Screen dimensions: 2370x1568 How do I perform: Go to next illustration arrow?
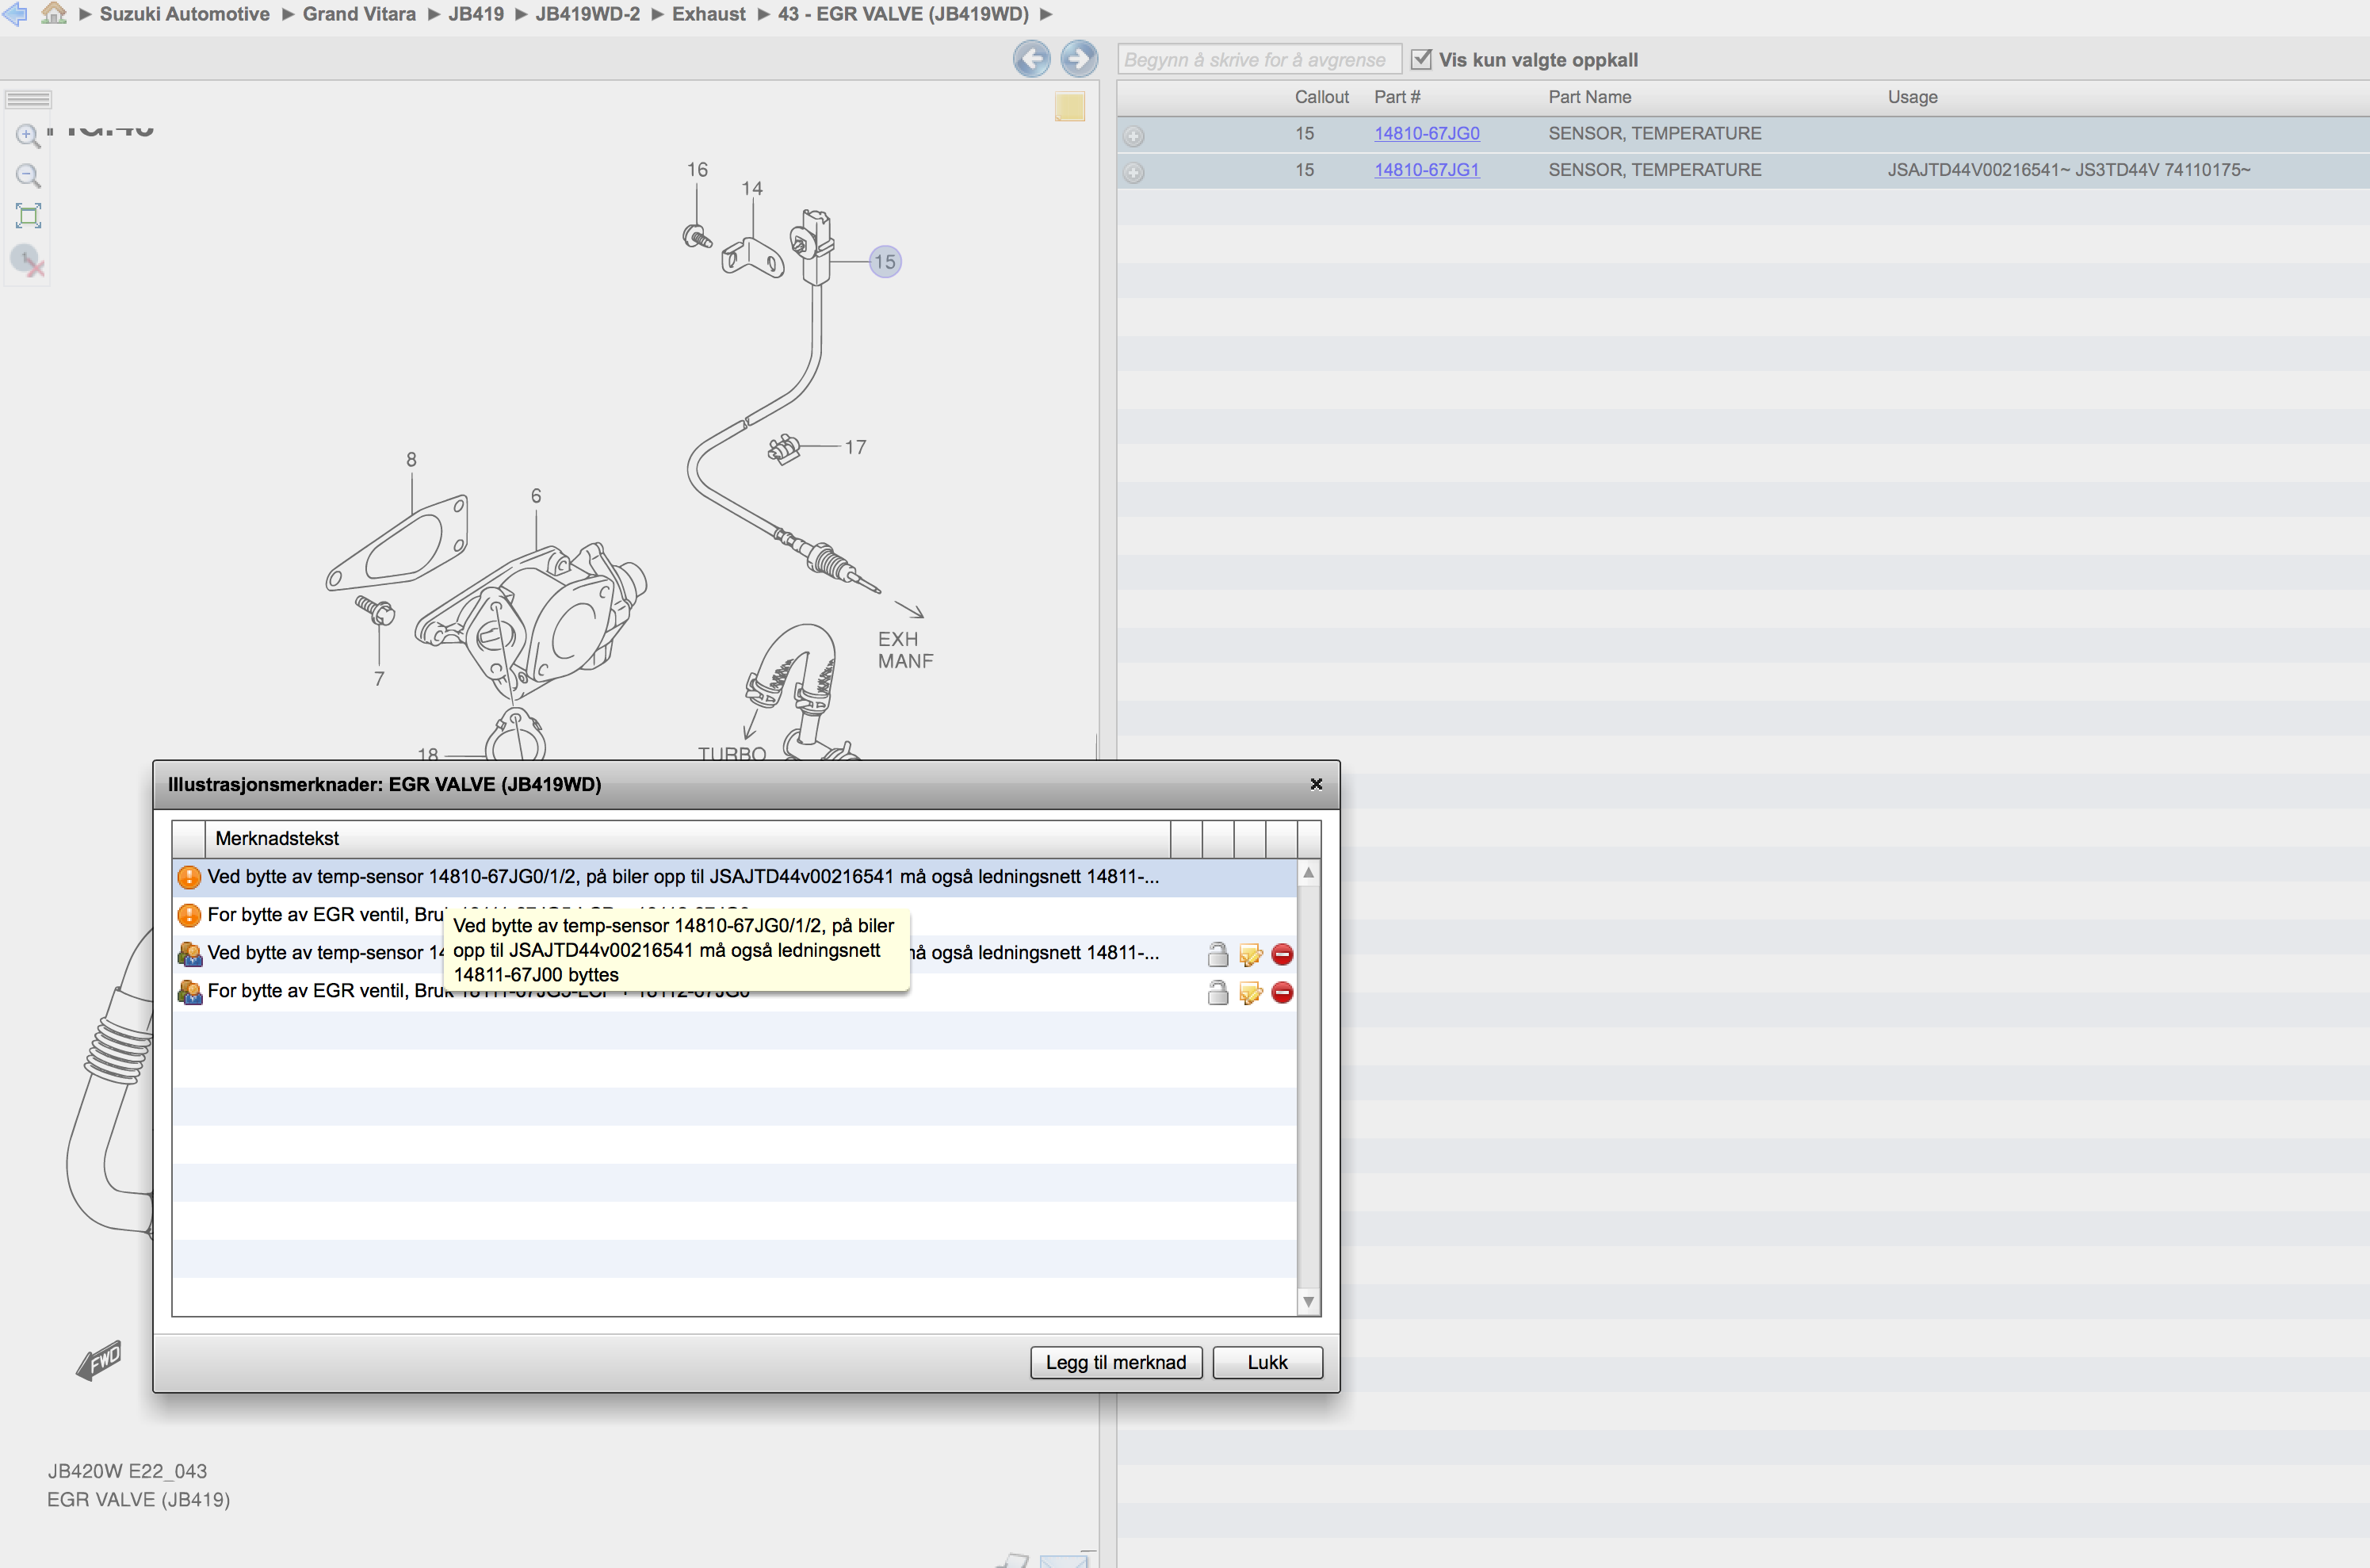click(1078, 59)
